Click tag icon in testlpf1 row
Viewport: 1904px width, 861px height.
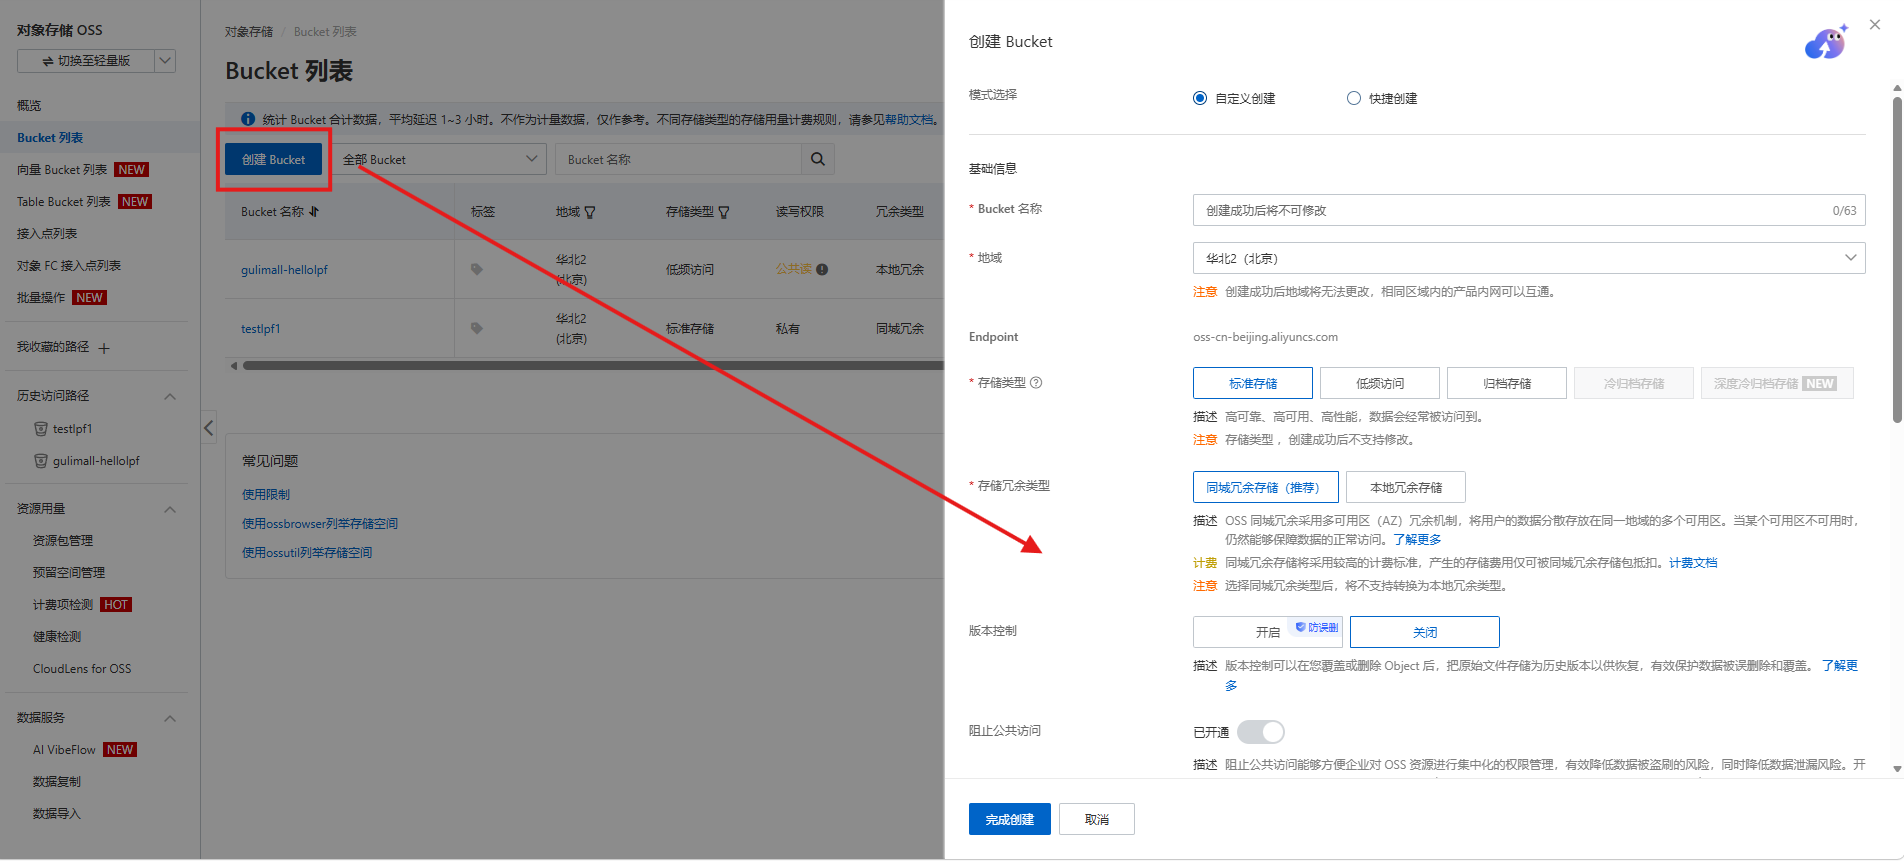click(477, 328)
